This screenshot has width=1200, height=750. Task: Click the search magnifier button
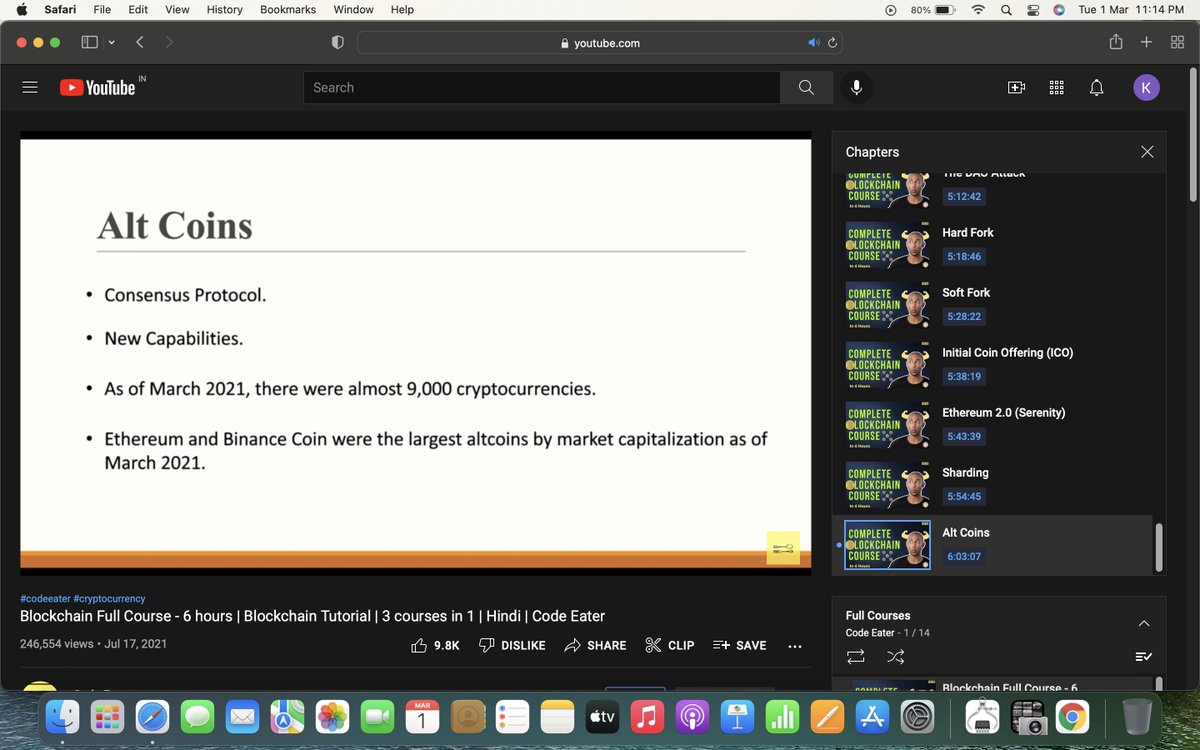pyautogui.click(x=806, y=88)
